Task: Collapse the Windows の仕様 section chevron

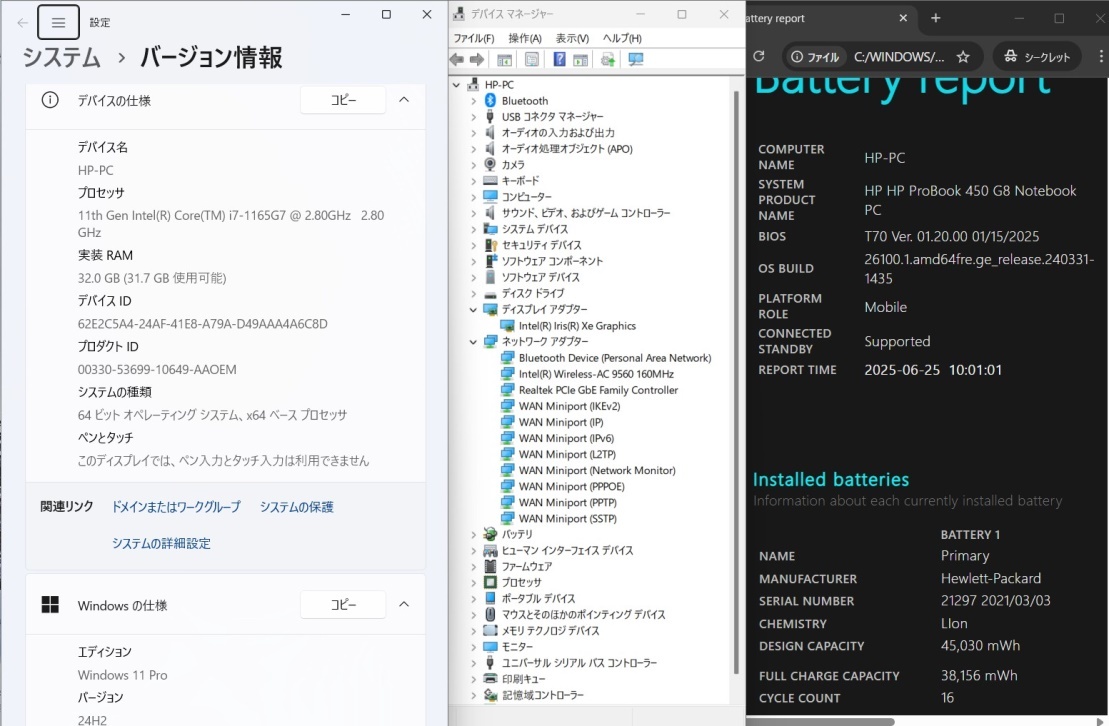Action: [x=404, y=604]
